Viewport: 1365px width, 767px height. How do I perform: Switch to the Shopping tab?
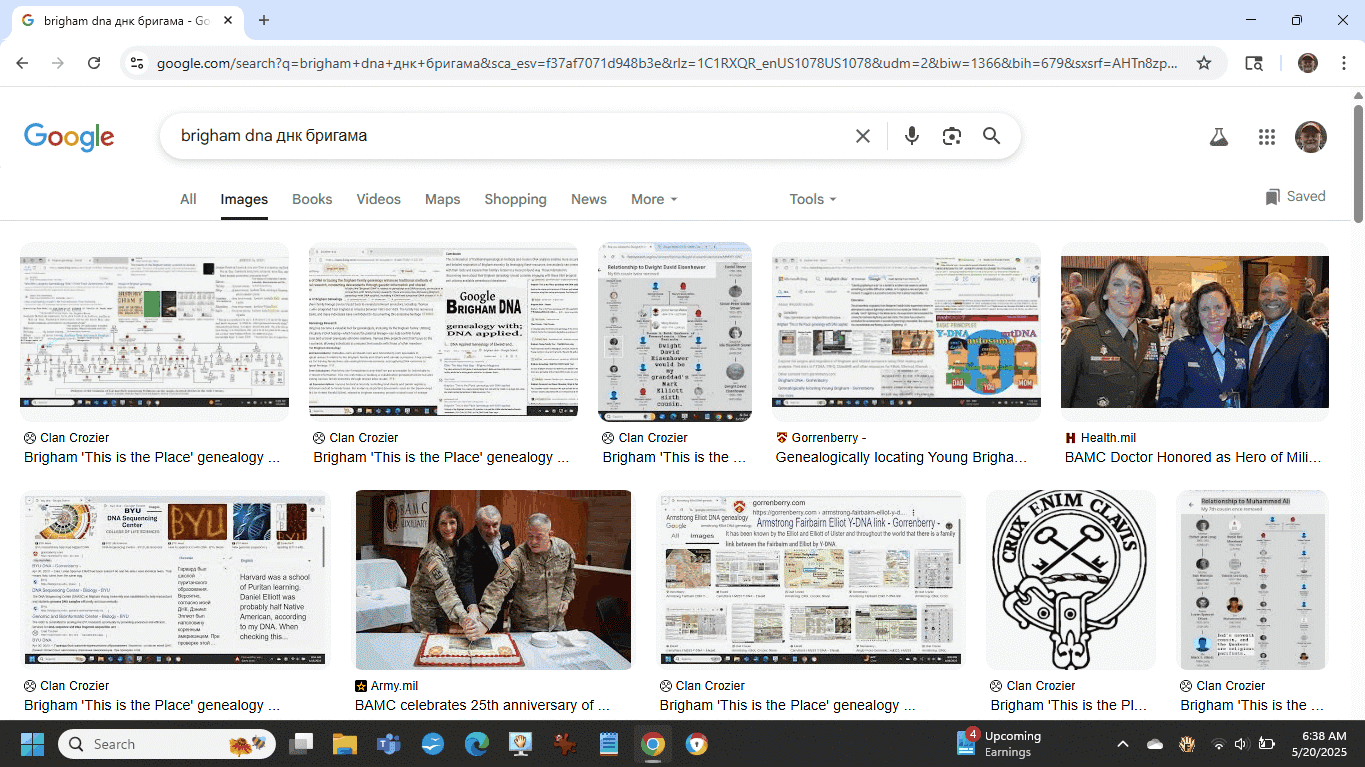pyautogui.click(x=515, y=199)
